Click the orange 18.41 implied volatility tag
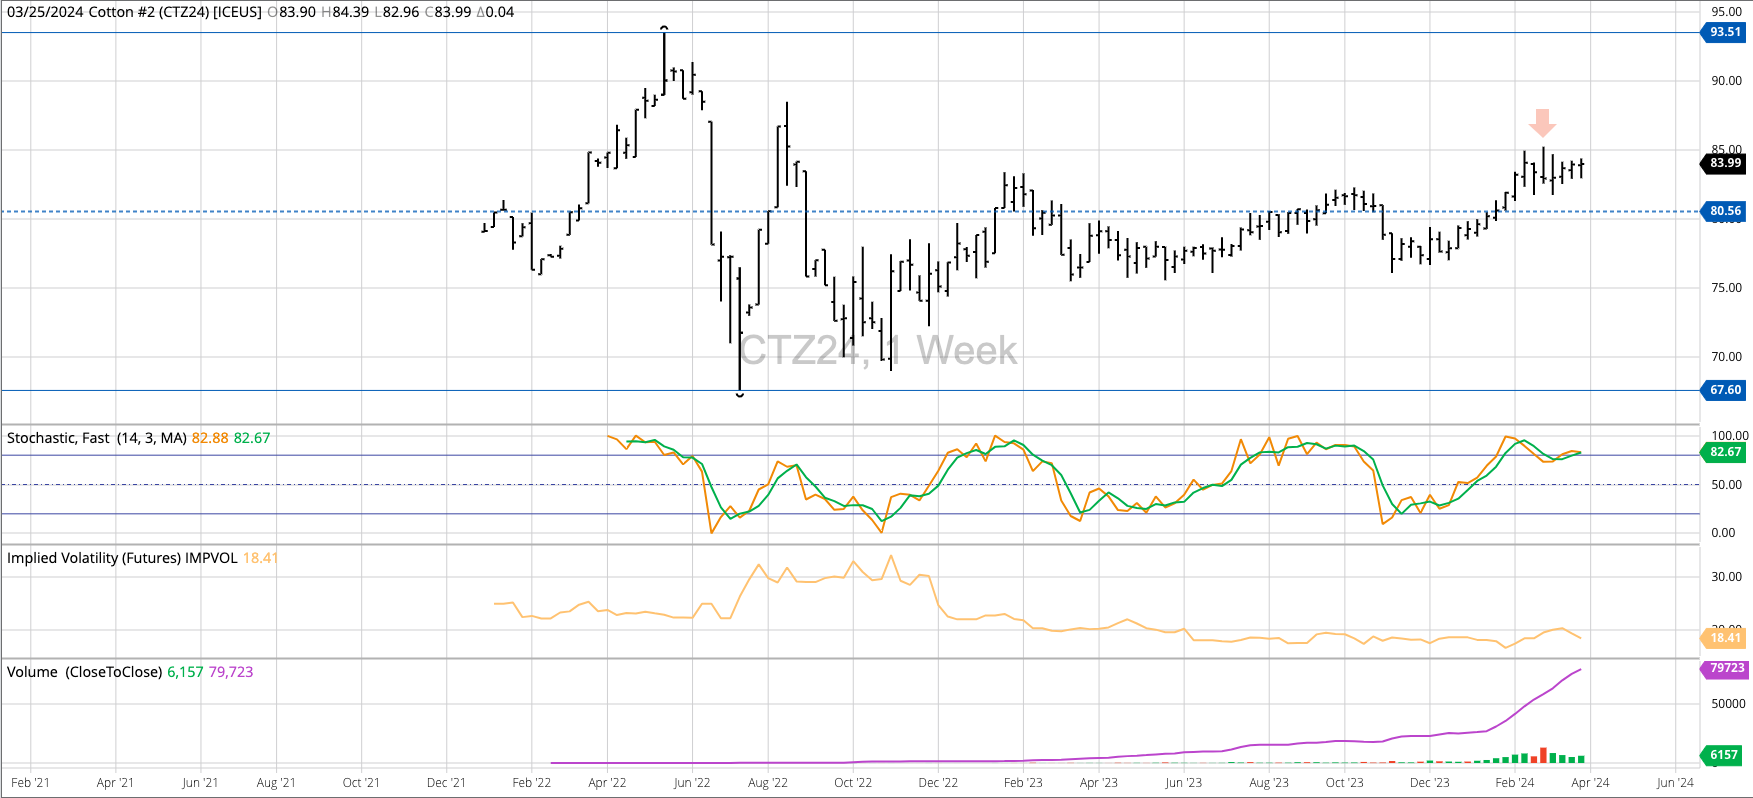This screenshot has width=1753, height=798. pyautogui.click(x=1724, y=638)
